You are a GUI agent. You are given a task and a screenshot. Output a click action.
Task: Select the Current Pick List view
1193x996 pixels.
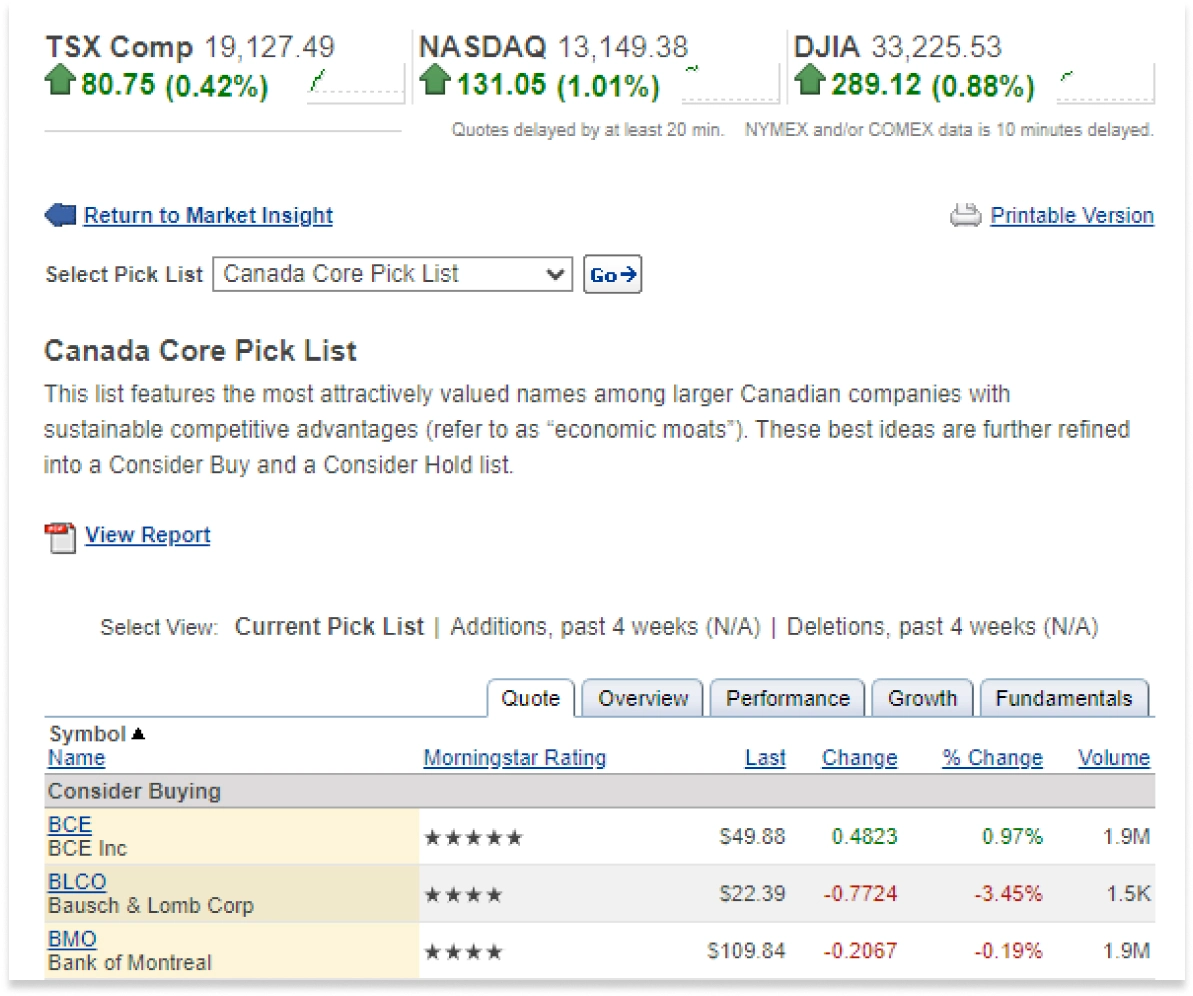329,626
